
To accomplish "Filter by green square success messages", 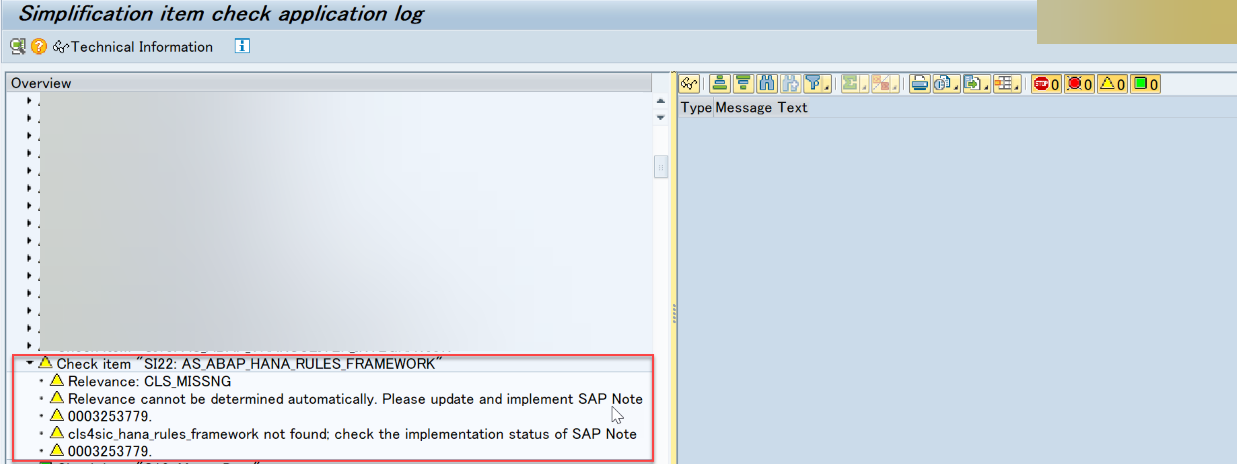I will (1145, 84).
